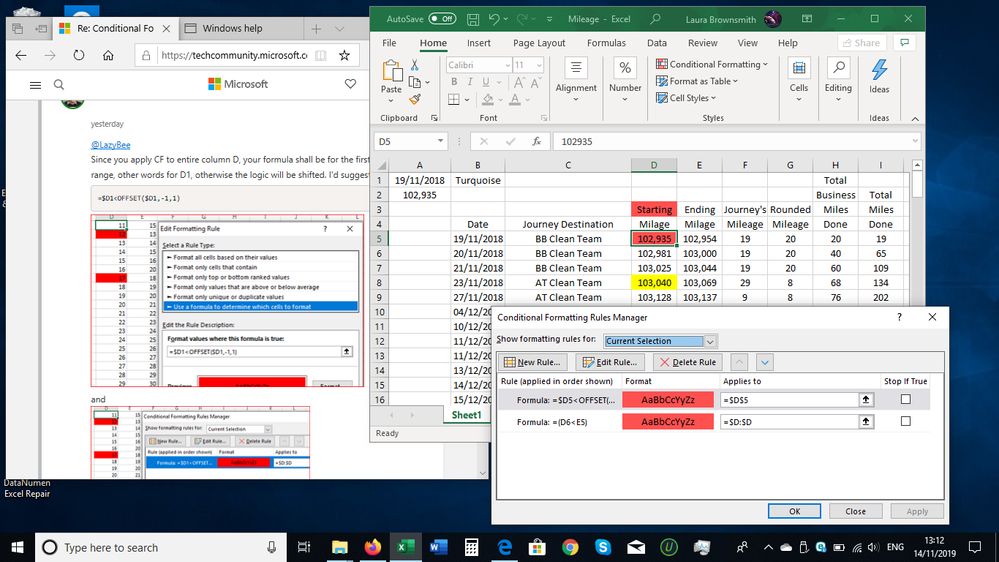Click the Type here to search box

[x=161, y=547]
